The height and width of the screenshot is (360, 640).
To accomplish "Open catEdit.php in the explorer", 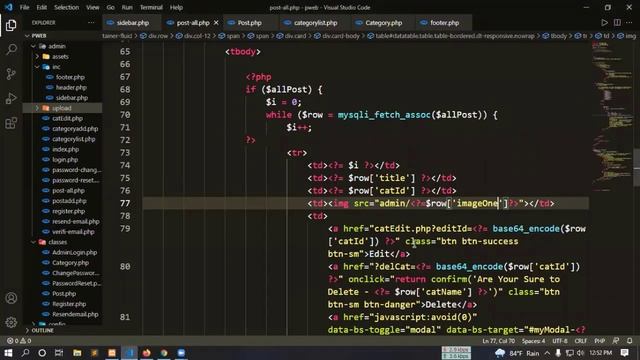I will pos(67,118).
